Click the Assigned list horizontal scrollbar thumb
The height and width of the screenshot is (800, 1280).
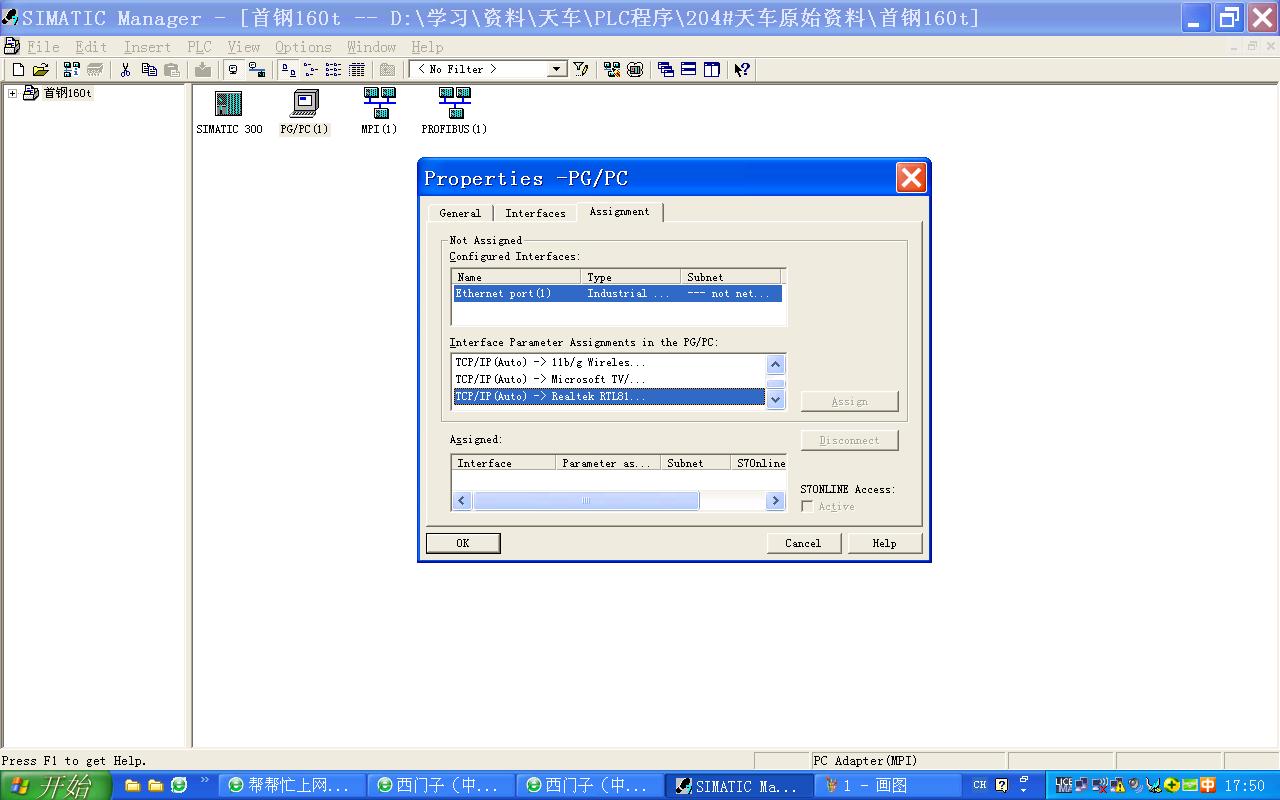[x=586, y=501]
